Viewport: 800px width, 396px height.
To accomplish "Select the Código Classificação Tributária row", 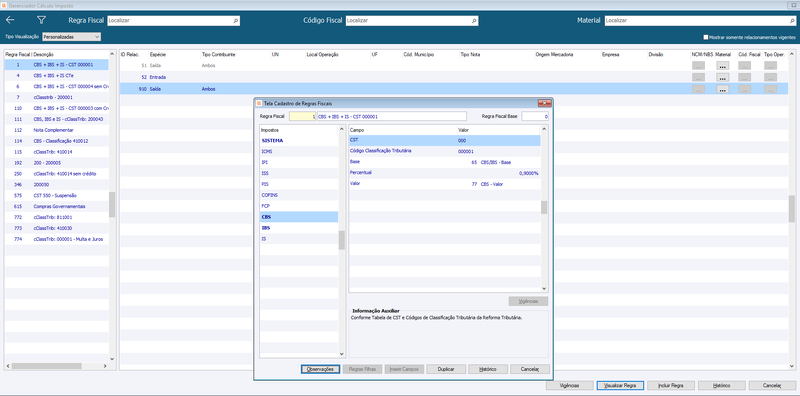I will click(444, 151).
